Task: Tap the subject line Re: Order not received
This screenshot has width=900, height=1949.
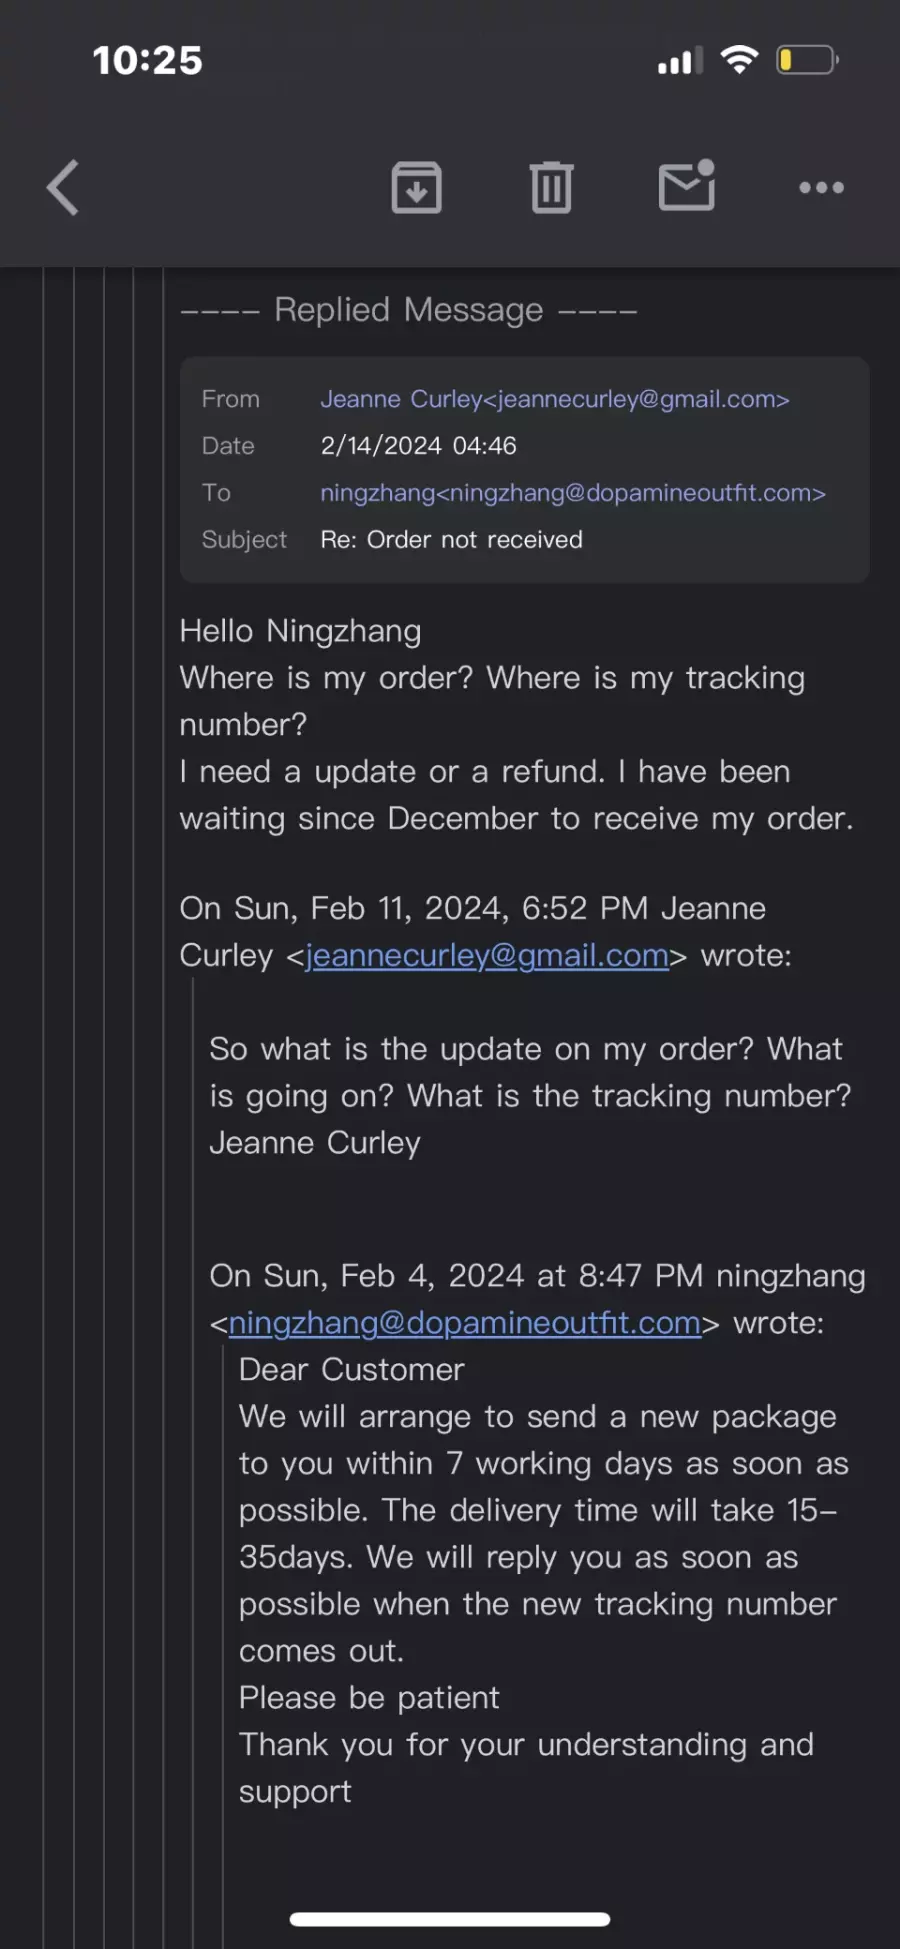Action: 451,540
